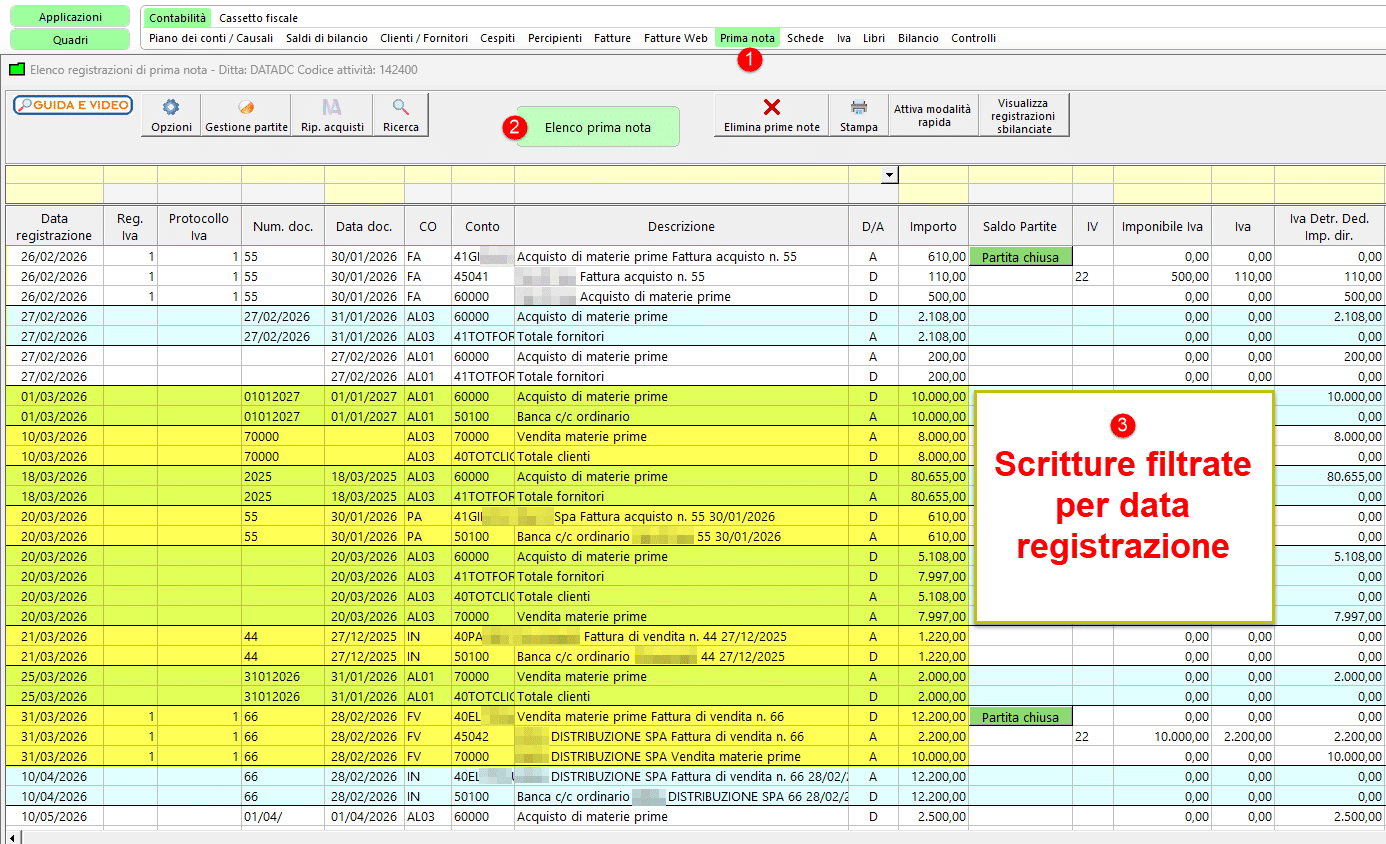Image resolution: width=1386 pixels, height=844 pixels.
Task: Open Opzioni with the gear icon
Action: [171, 115]
